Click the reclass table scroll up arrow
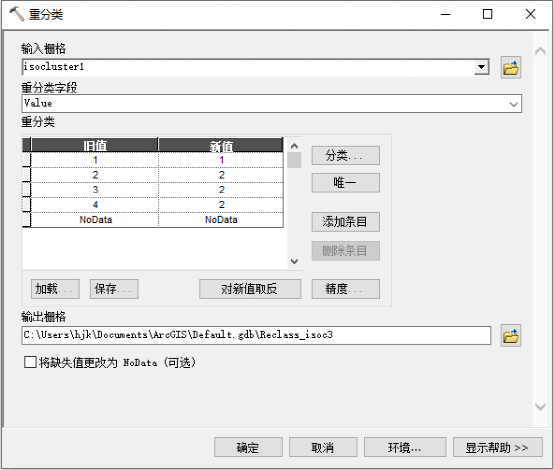The width and height of the screenshot is (554, 470). pyautogui.click(x=294, y=146)
